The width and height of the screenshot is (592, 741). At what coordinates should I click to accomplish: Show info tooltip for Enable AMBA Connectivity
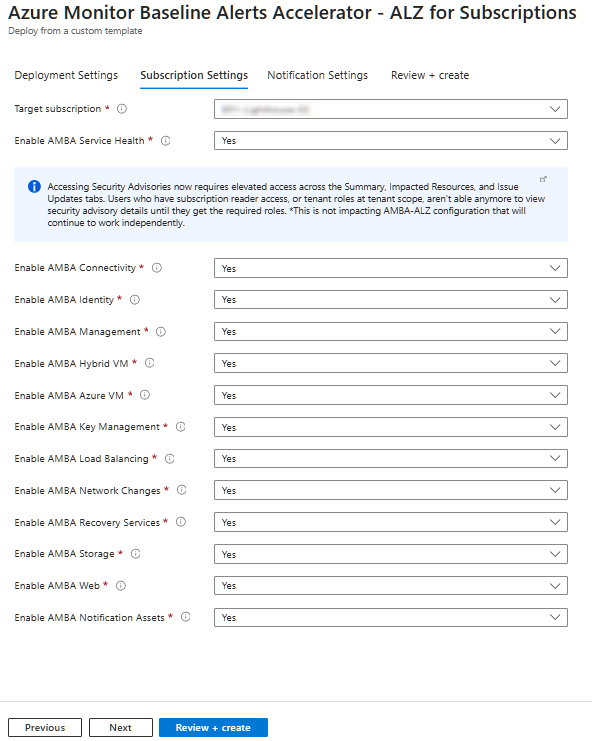point(157,267)
